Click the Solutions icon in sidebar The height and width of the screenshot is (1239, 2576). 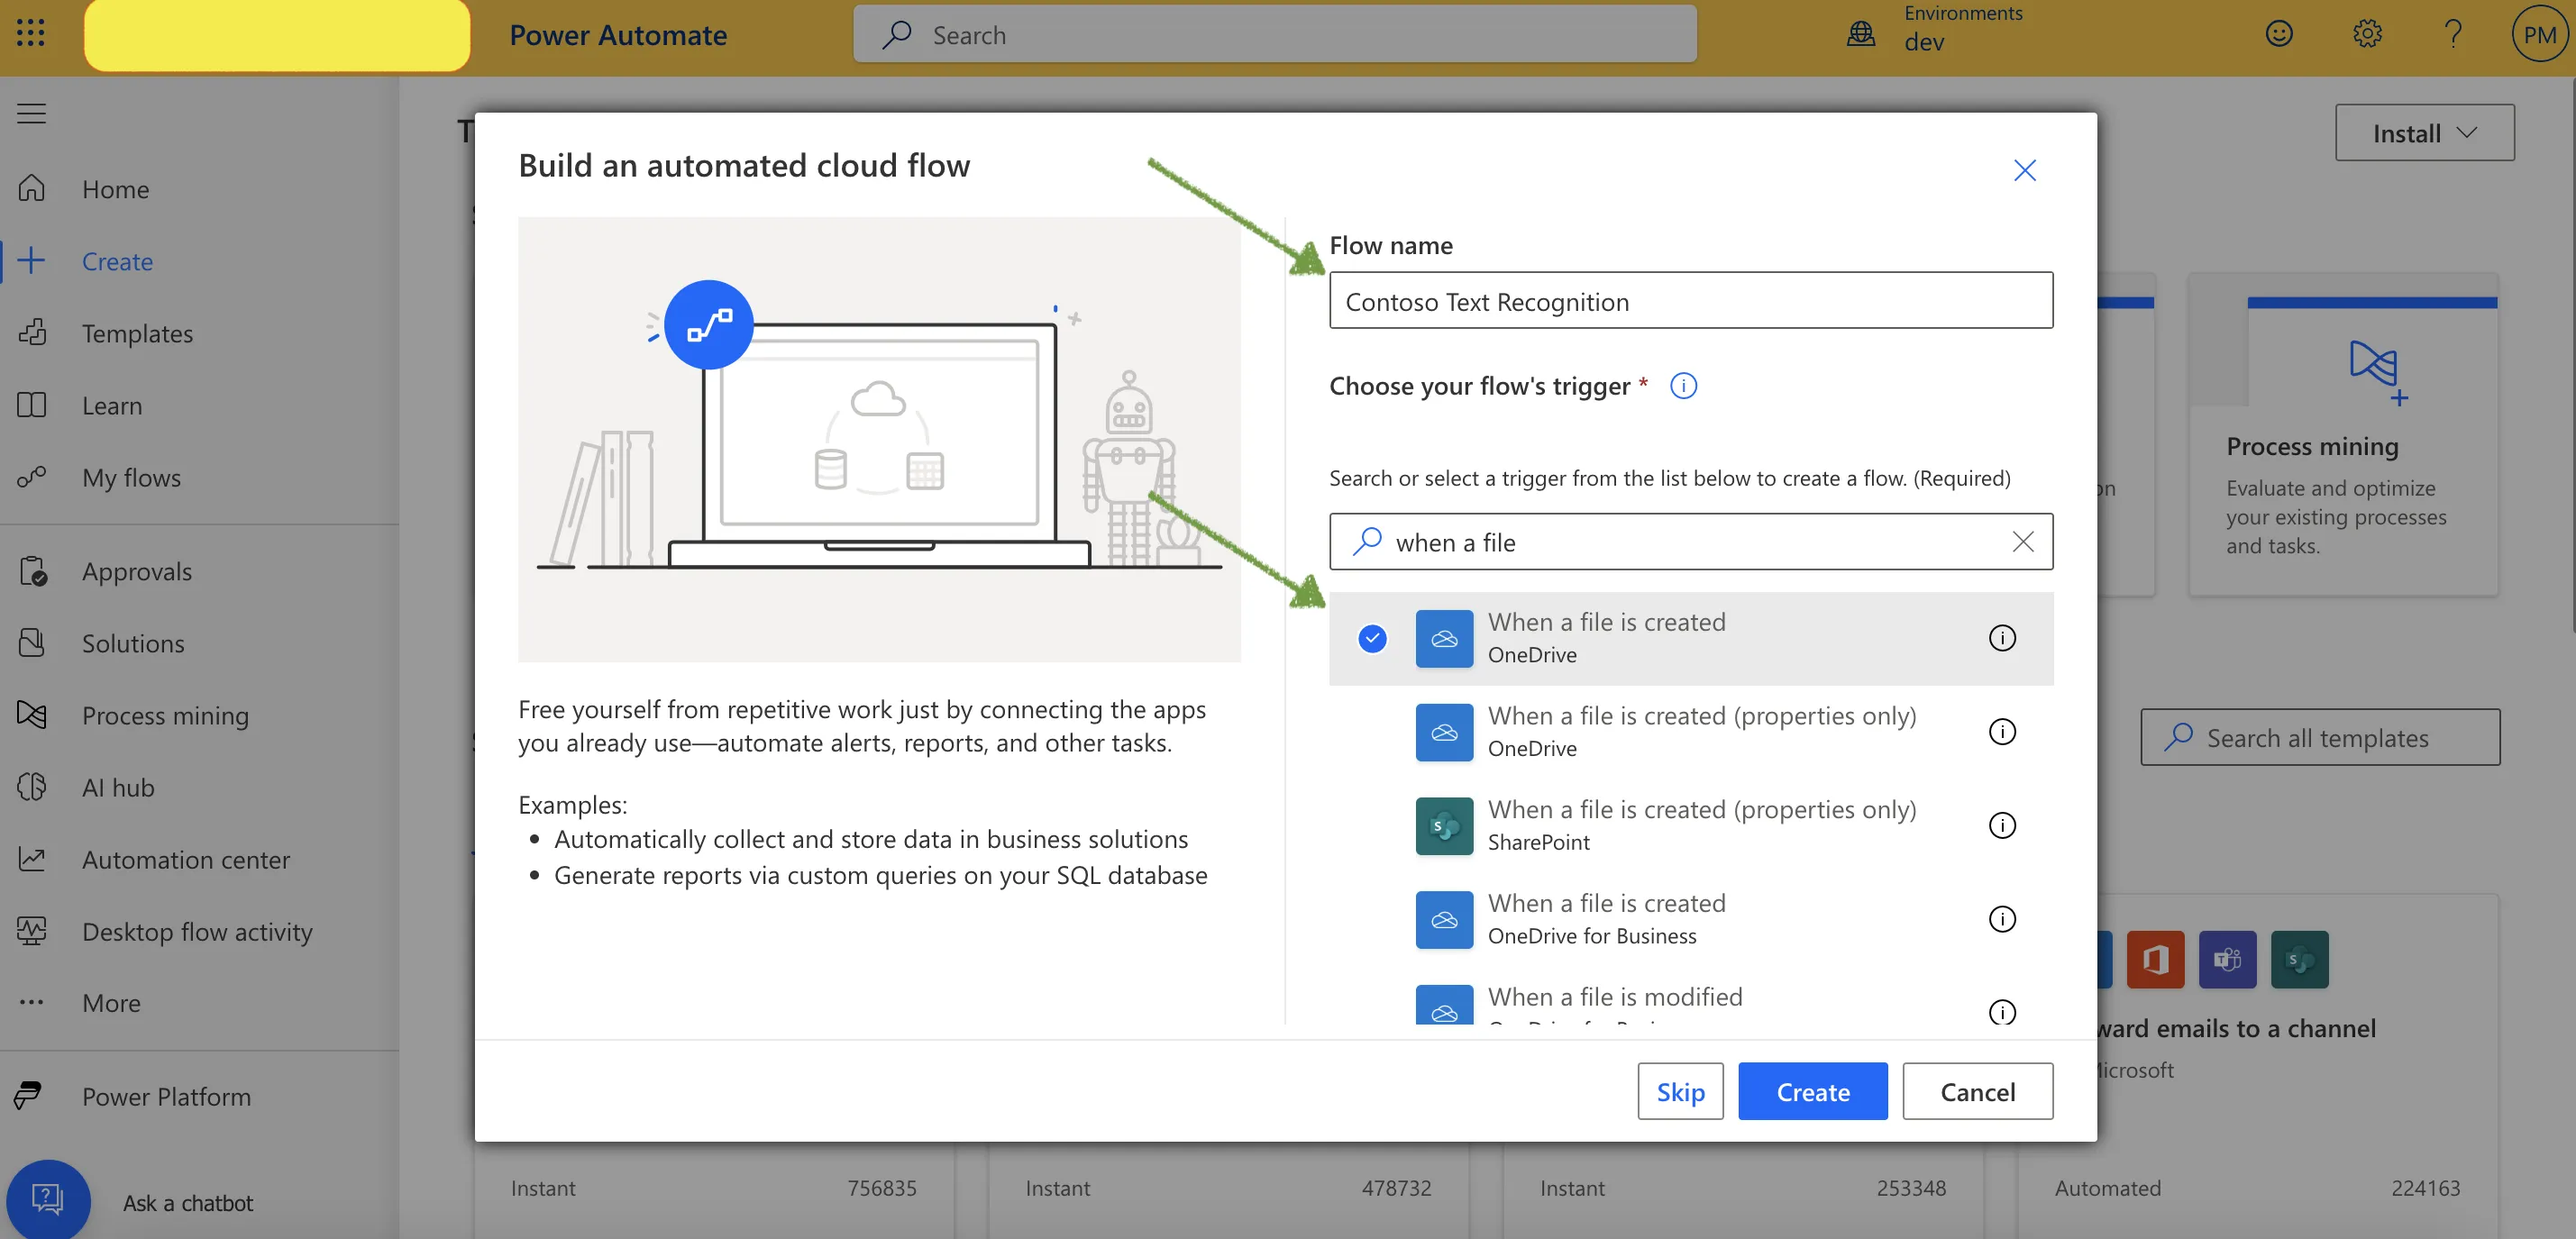coord(32,643)
